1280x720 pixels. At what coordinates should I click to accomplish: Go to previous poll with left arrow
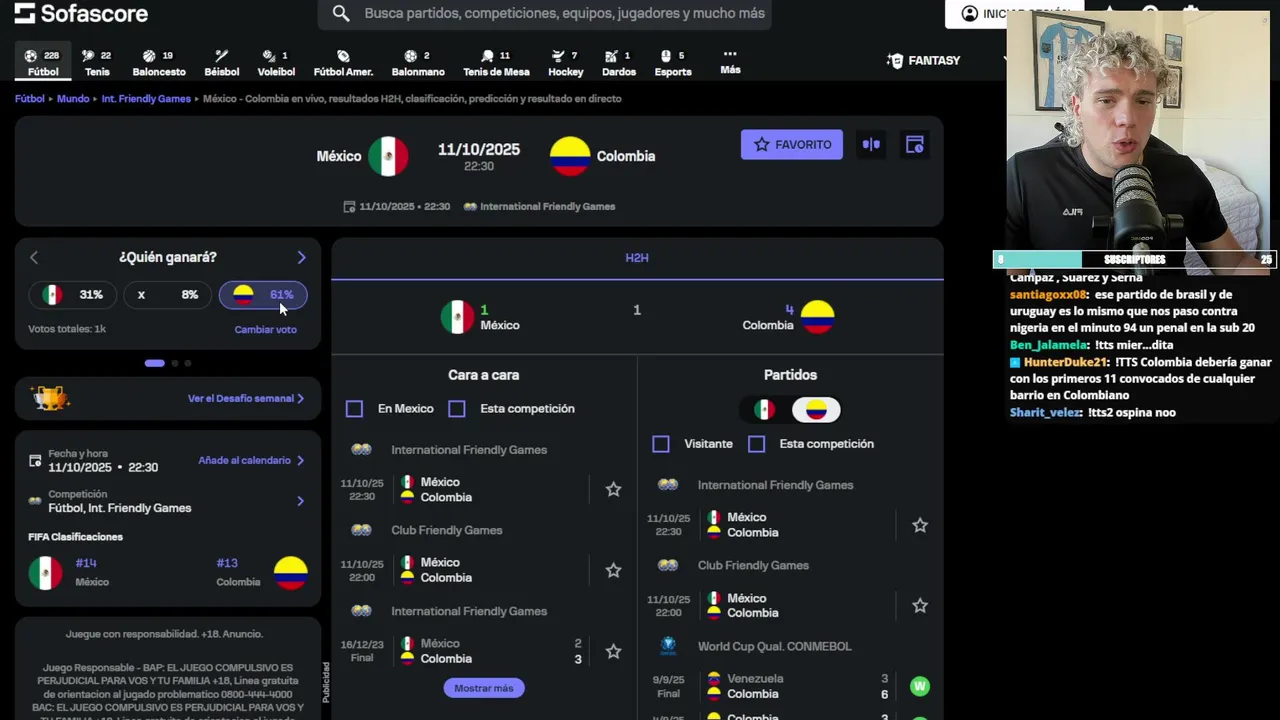coord(34,257)
